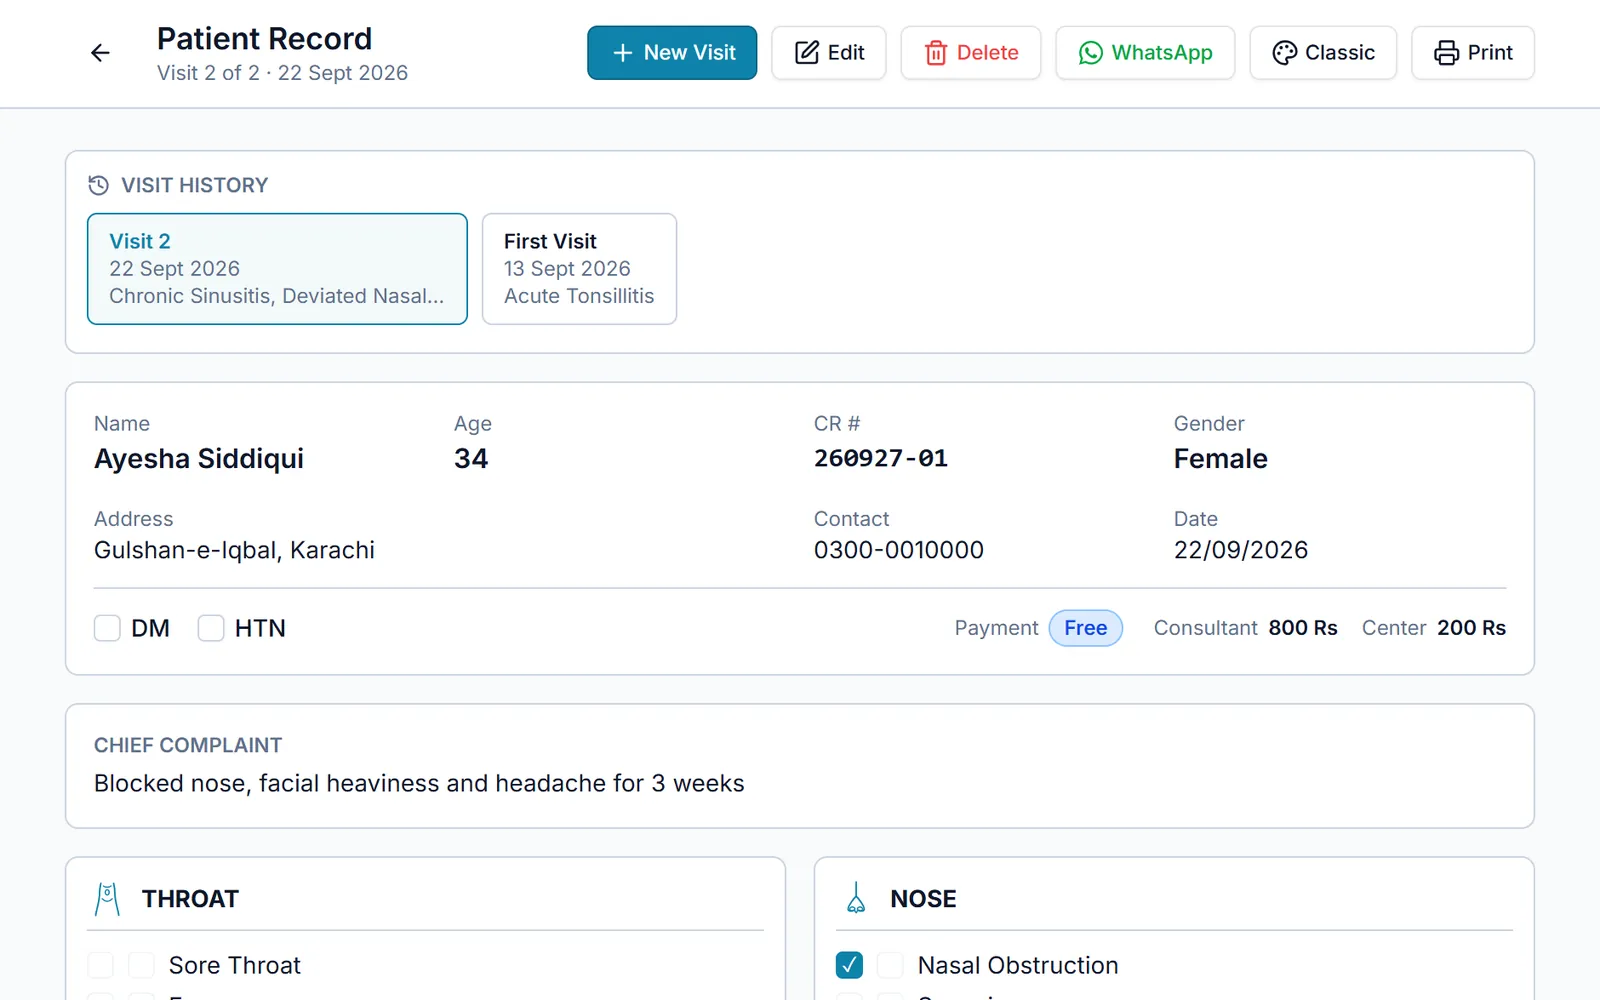
Task: Open Edit for this record
Action: 829,53
